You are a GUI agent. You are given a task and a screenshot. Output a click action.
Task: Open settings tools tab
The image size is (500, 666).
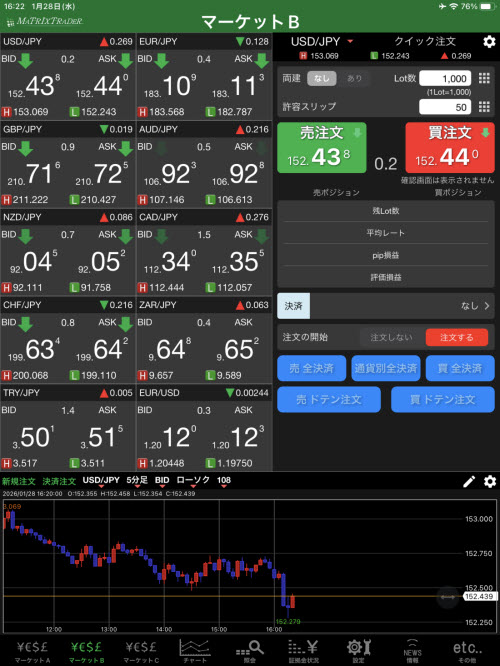coord(358,652)
